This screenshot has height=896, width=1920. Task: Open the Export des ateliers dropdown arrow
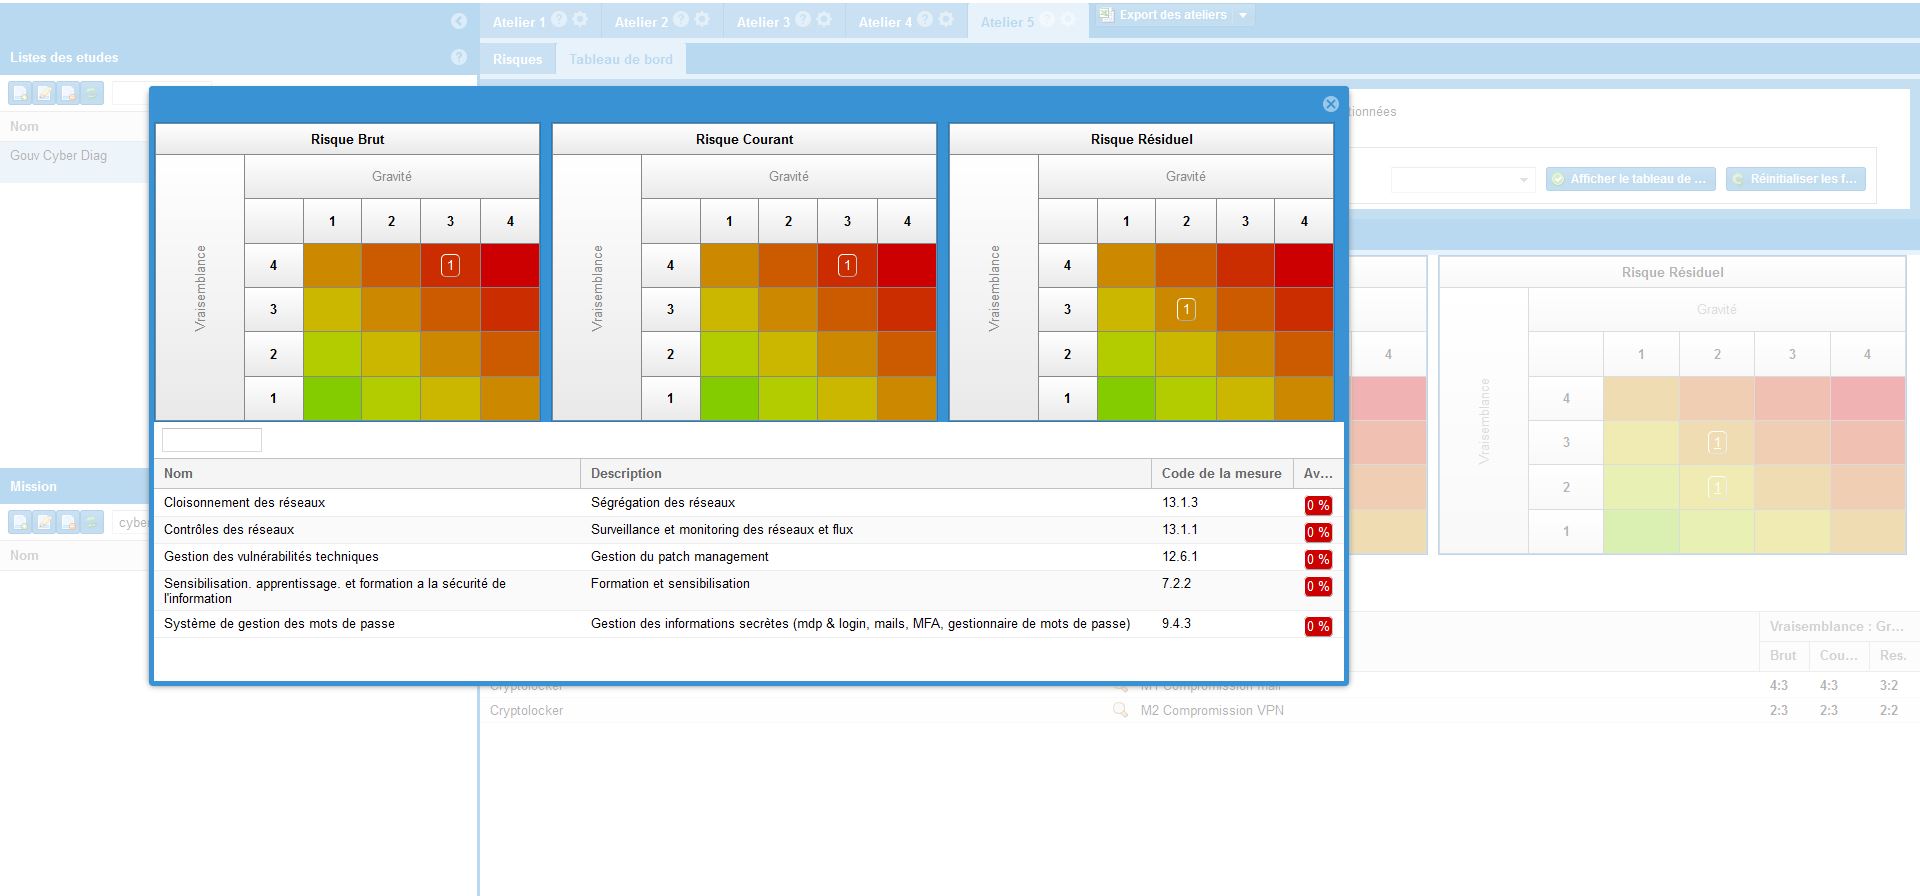tap(1243, 15)
